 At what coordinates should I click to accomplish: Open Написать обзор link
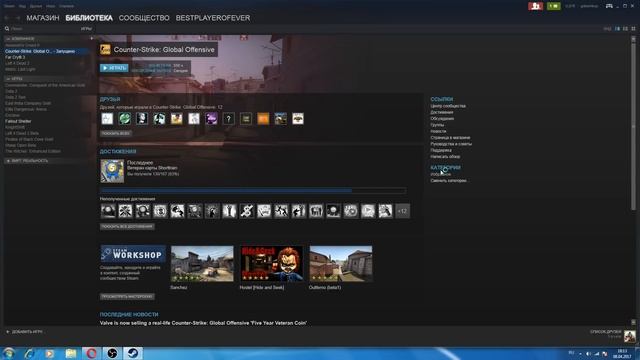coord(445,157)
